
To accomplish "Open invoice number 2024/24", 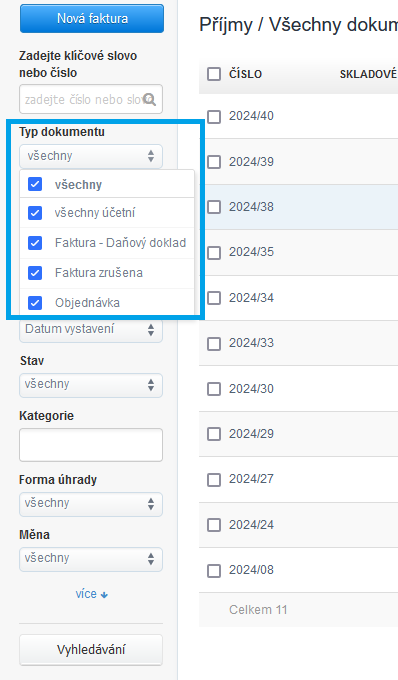I will [251, 524].
